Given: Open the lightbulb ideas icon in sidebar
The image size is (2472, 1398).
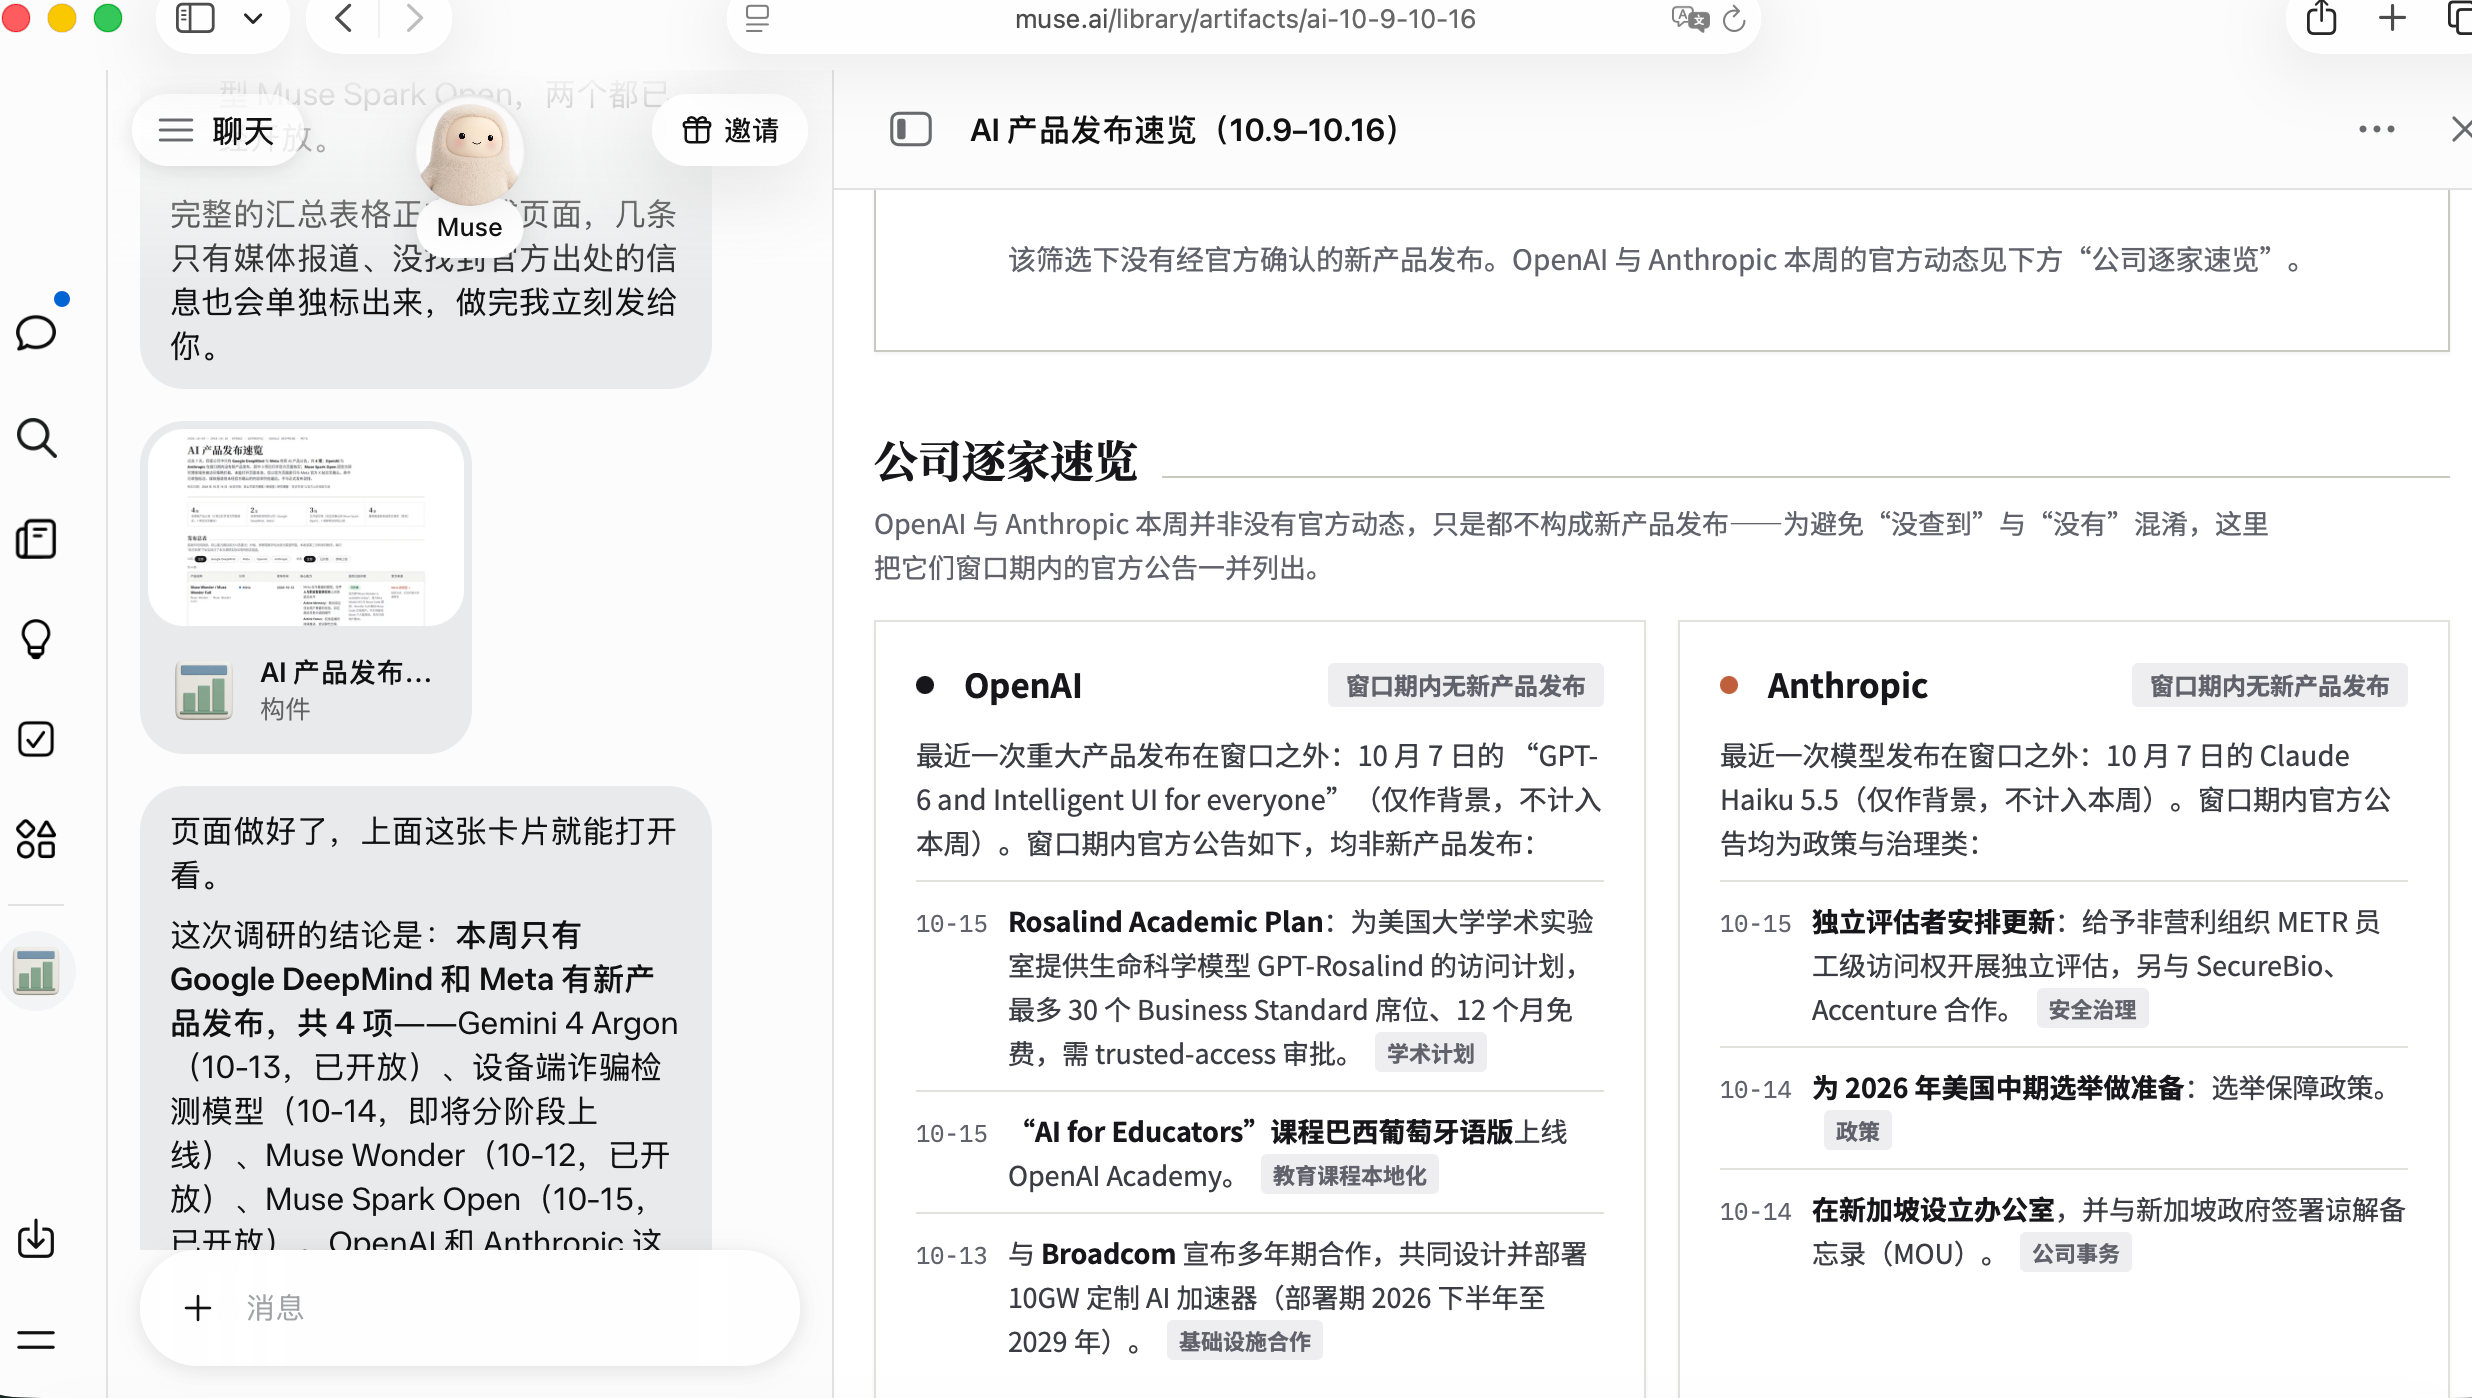Looking at the screenshot, I should (x=36, y=638).
